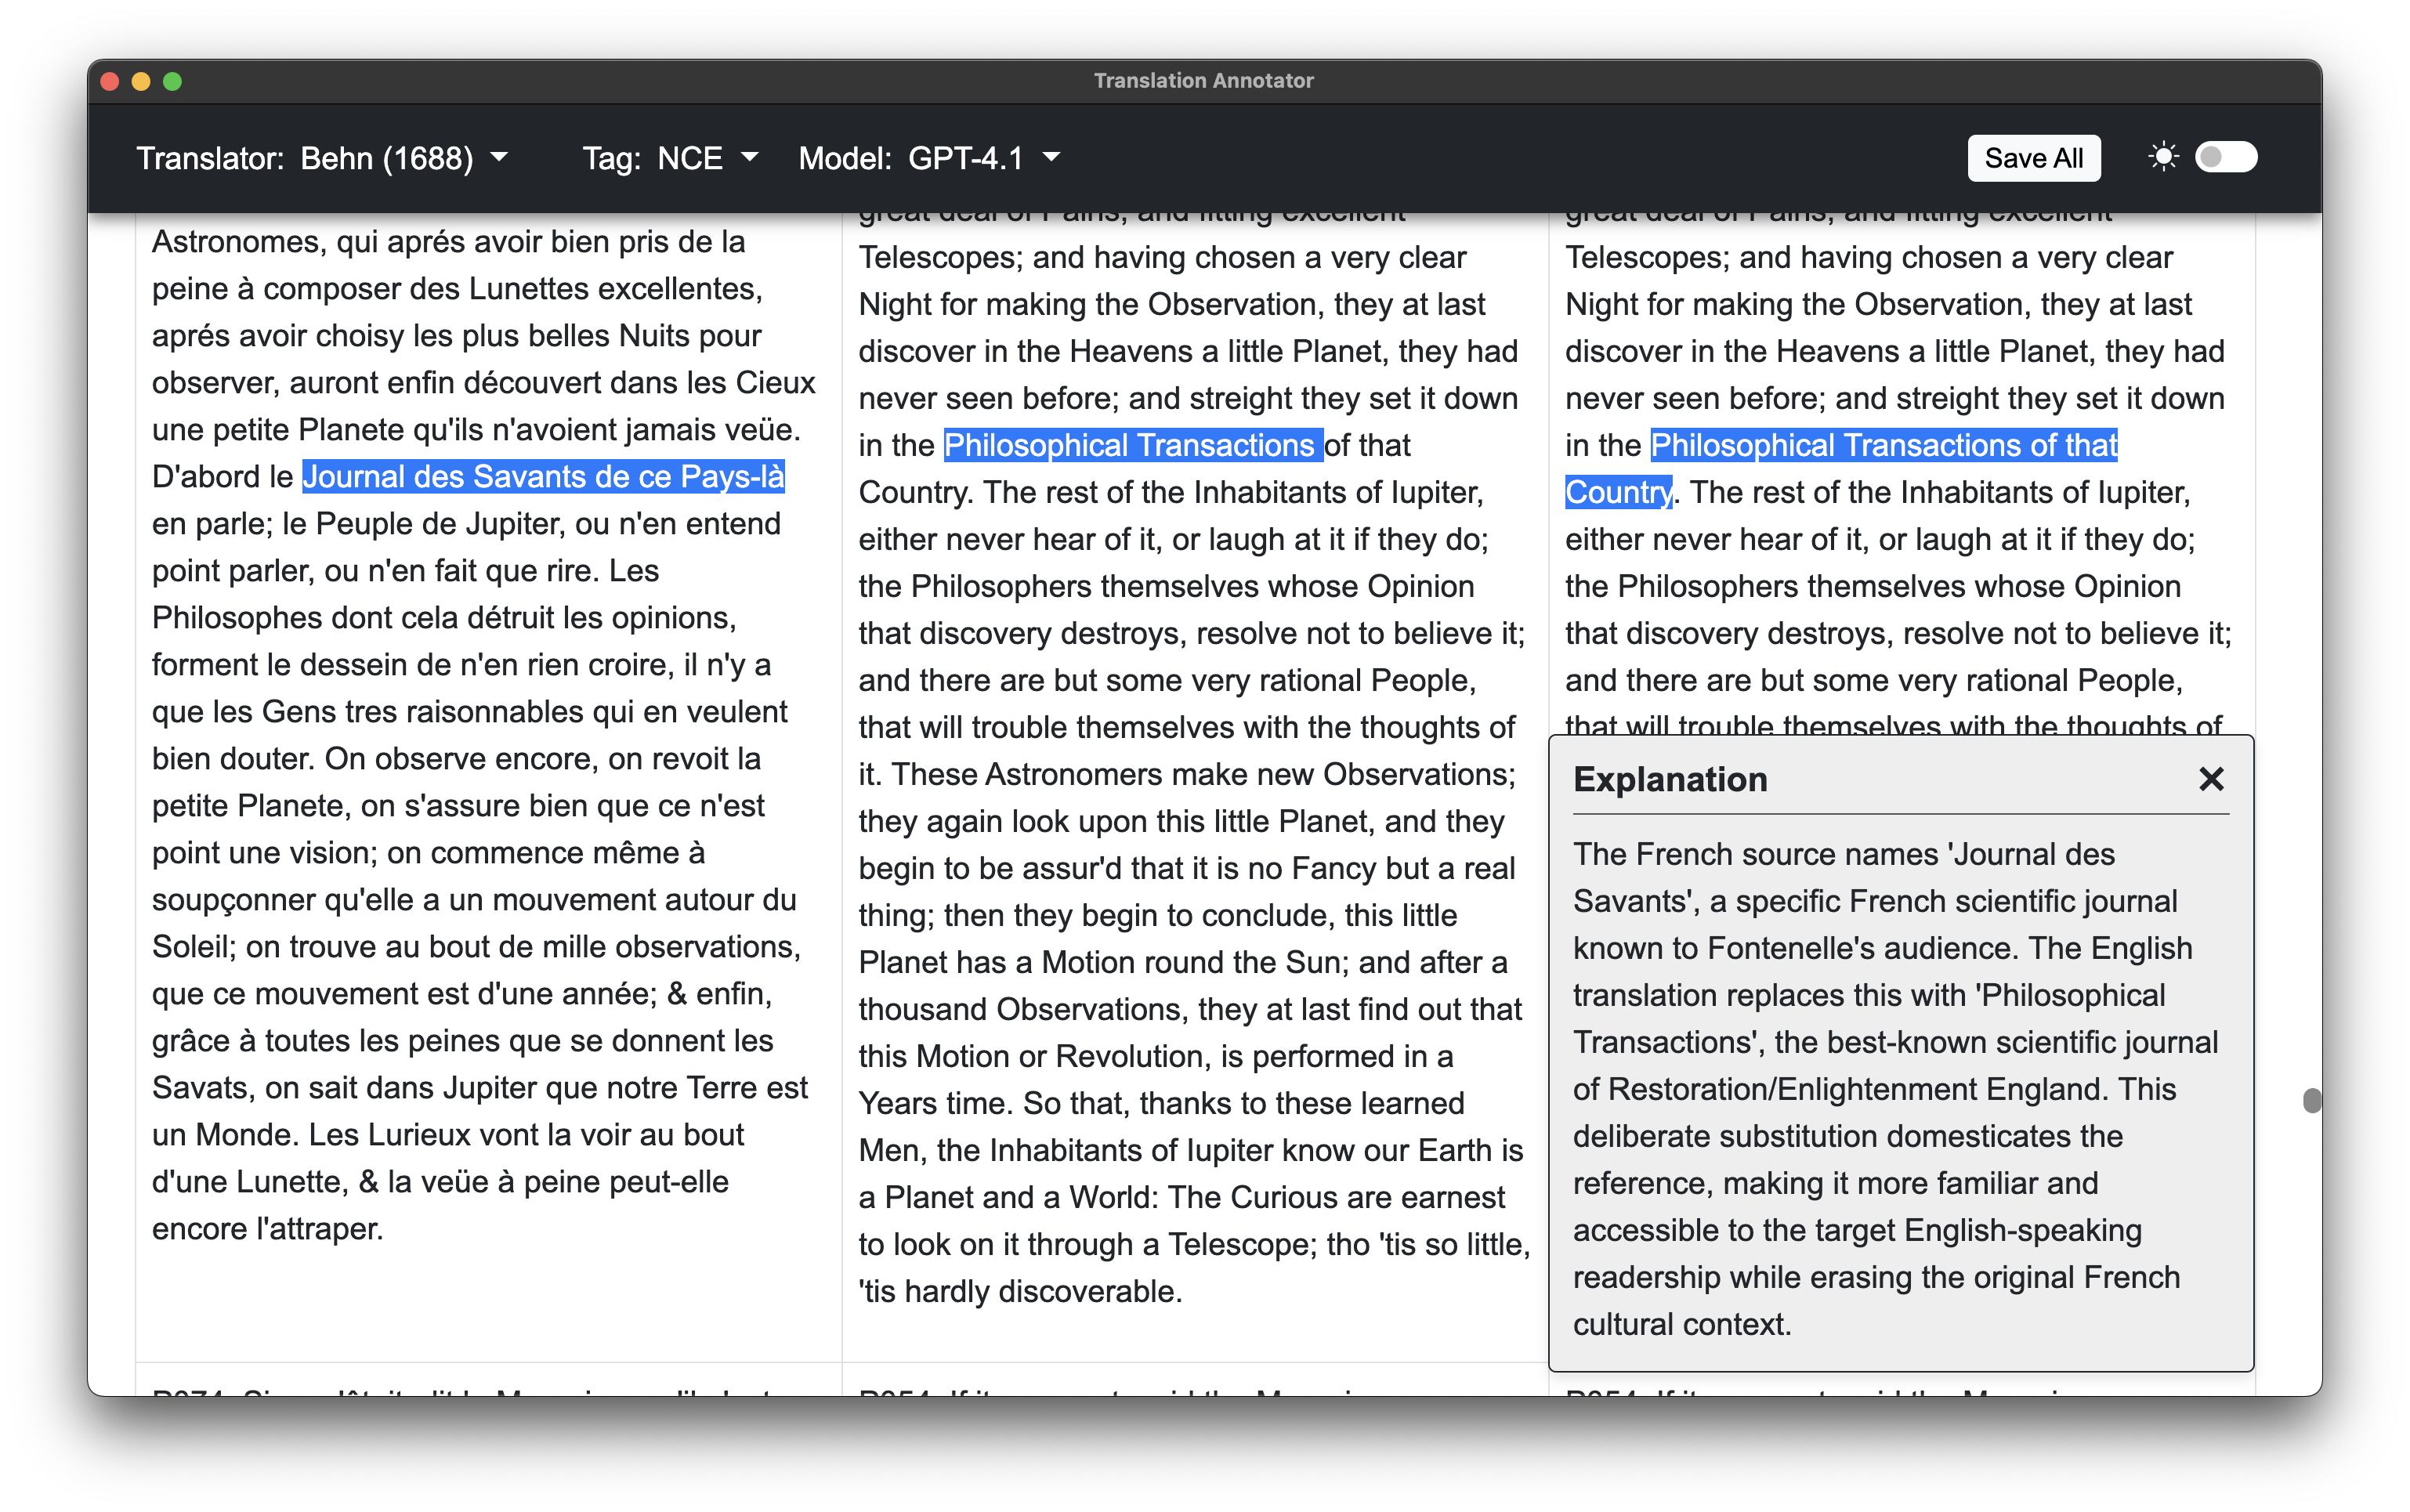
Task: Click the sun brightness icon
Action: pos(2163,157)
